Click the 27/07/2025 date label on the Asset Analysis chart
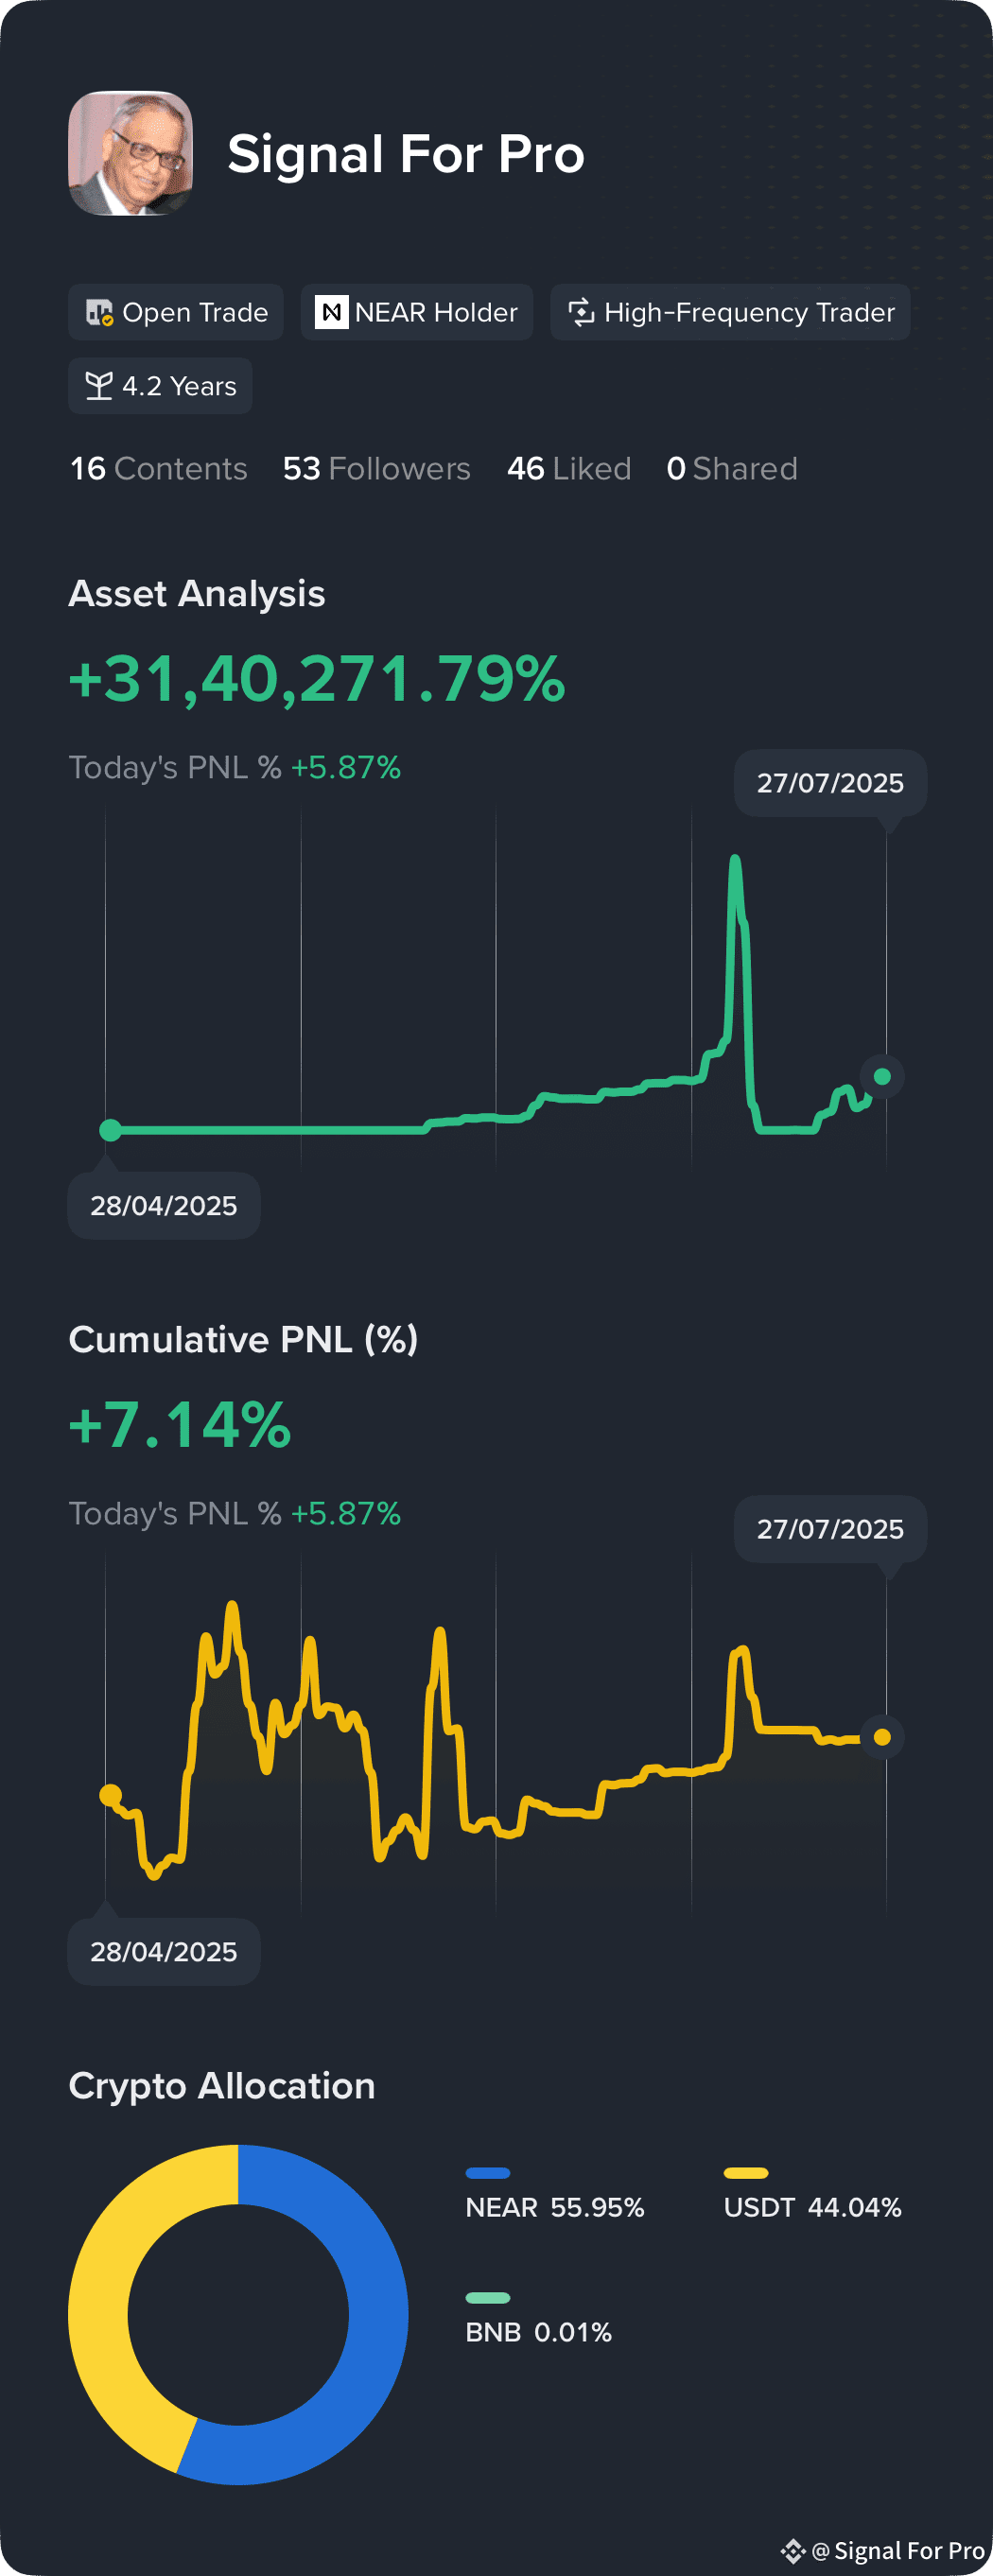Viewport: 993px width, 2576px height. coord(830,783)
